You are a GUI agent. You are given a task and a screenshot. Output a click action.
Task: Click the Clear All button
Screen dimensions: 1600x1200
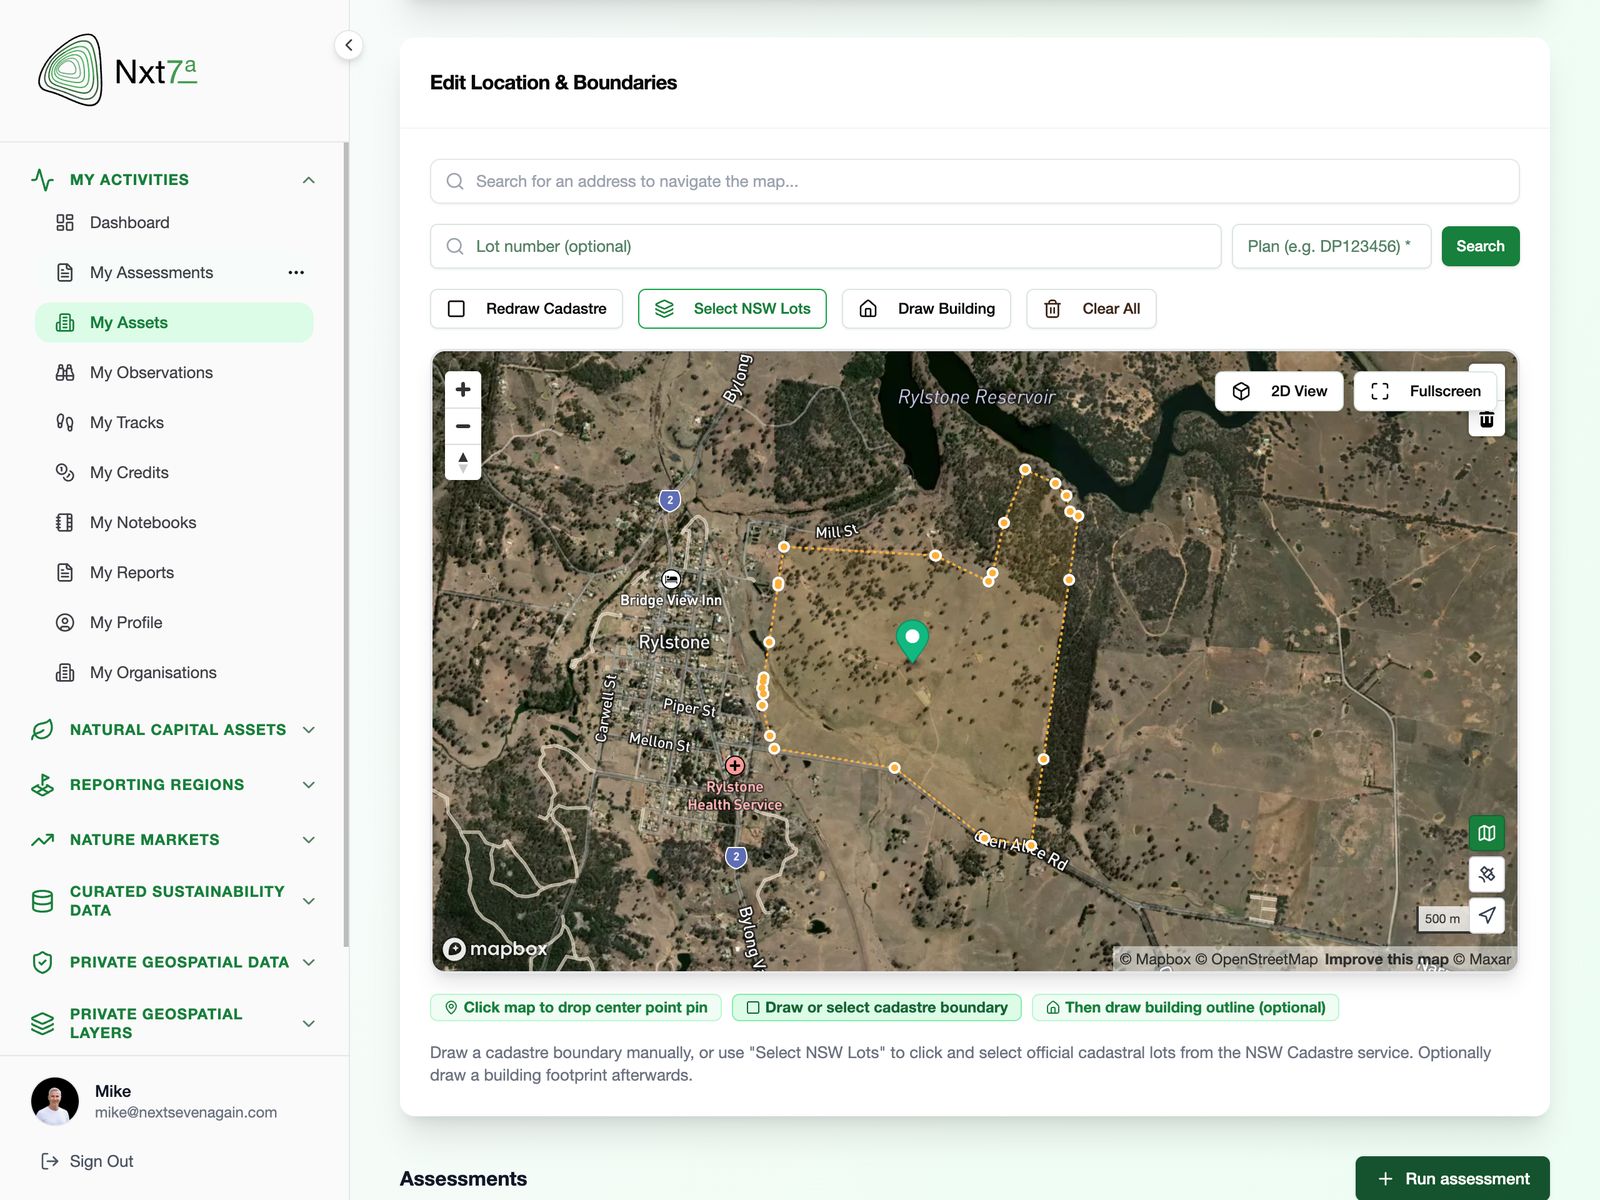(1091, 309)
